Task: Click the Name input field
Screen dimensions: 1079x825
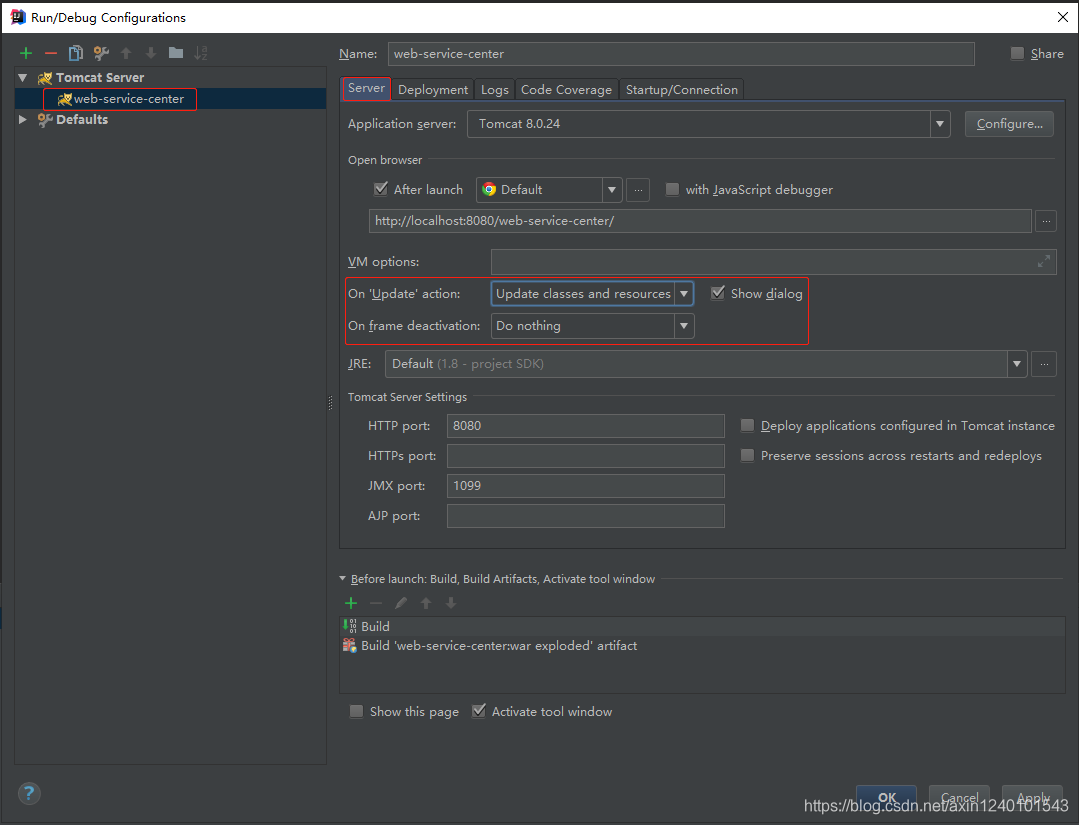Action: (x=681, y=54)
